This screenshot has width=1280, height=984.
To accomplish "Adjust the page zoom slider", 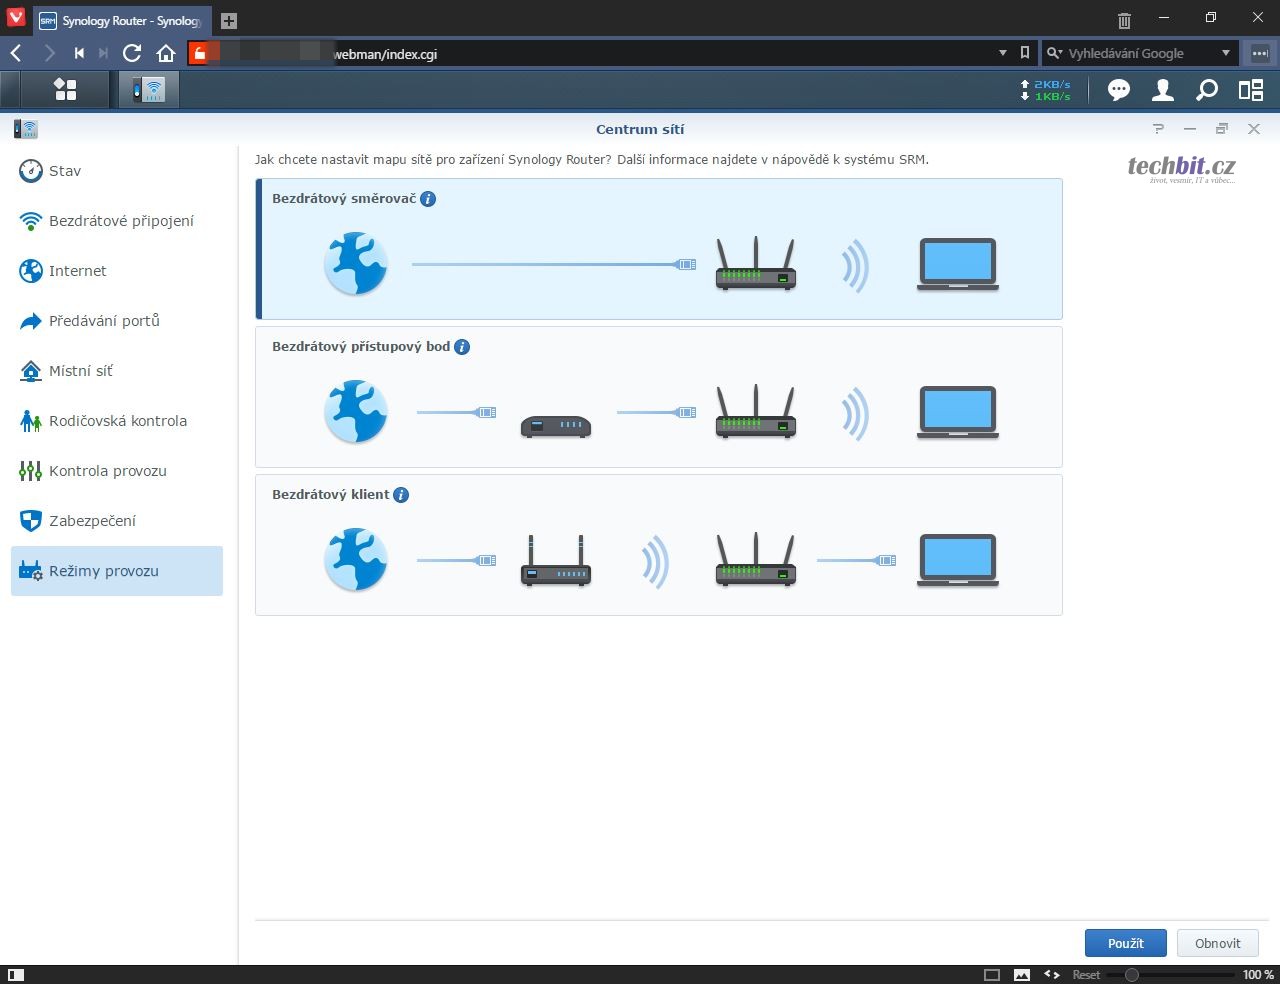I will pyautogui.click(x=1132, y=974).
